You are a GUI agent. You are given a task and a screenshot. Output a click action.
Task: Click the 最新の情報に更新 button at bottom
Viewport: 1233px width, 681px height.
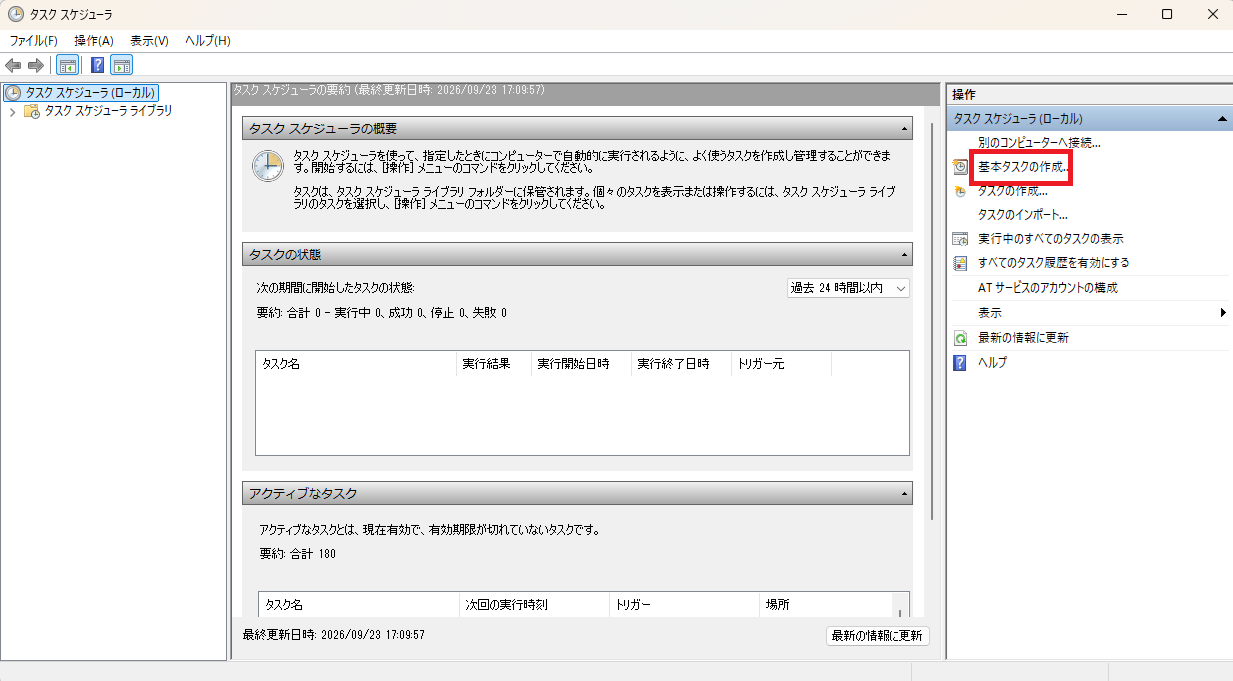click(878, 637)
